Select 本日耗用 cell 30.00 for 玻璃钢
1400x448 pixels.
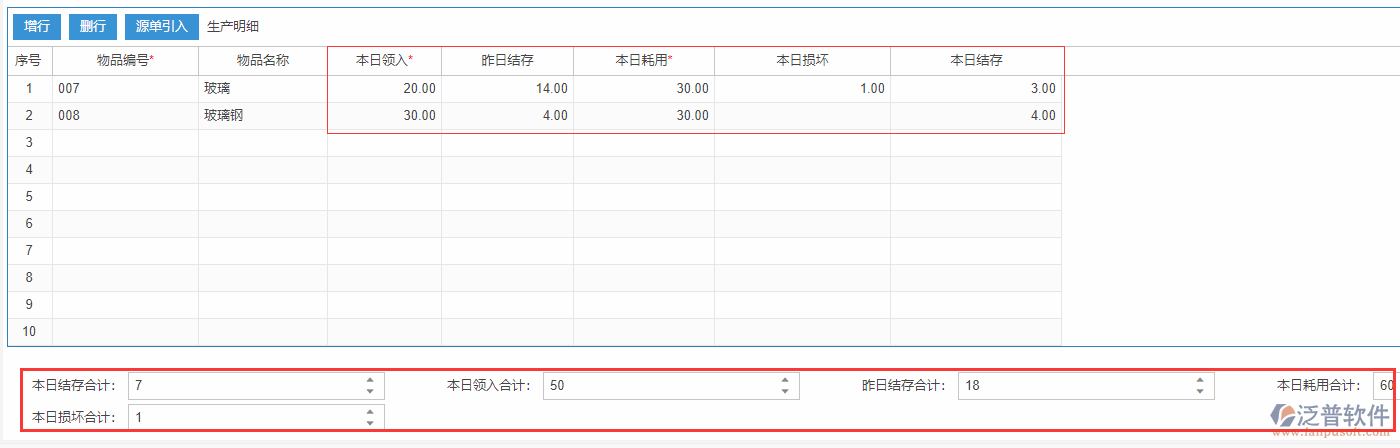(x=643, y=115)
